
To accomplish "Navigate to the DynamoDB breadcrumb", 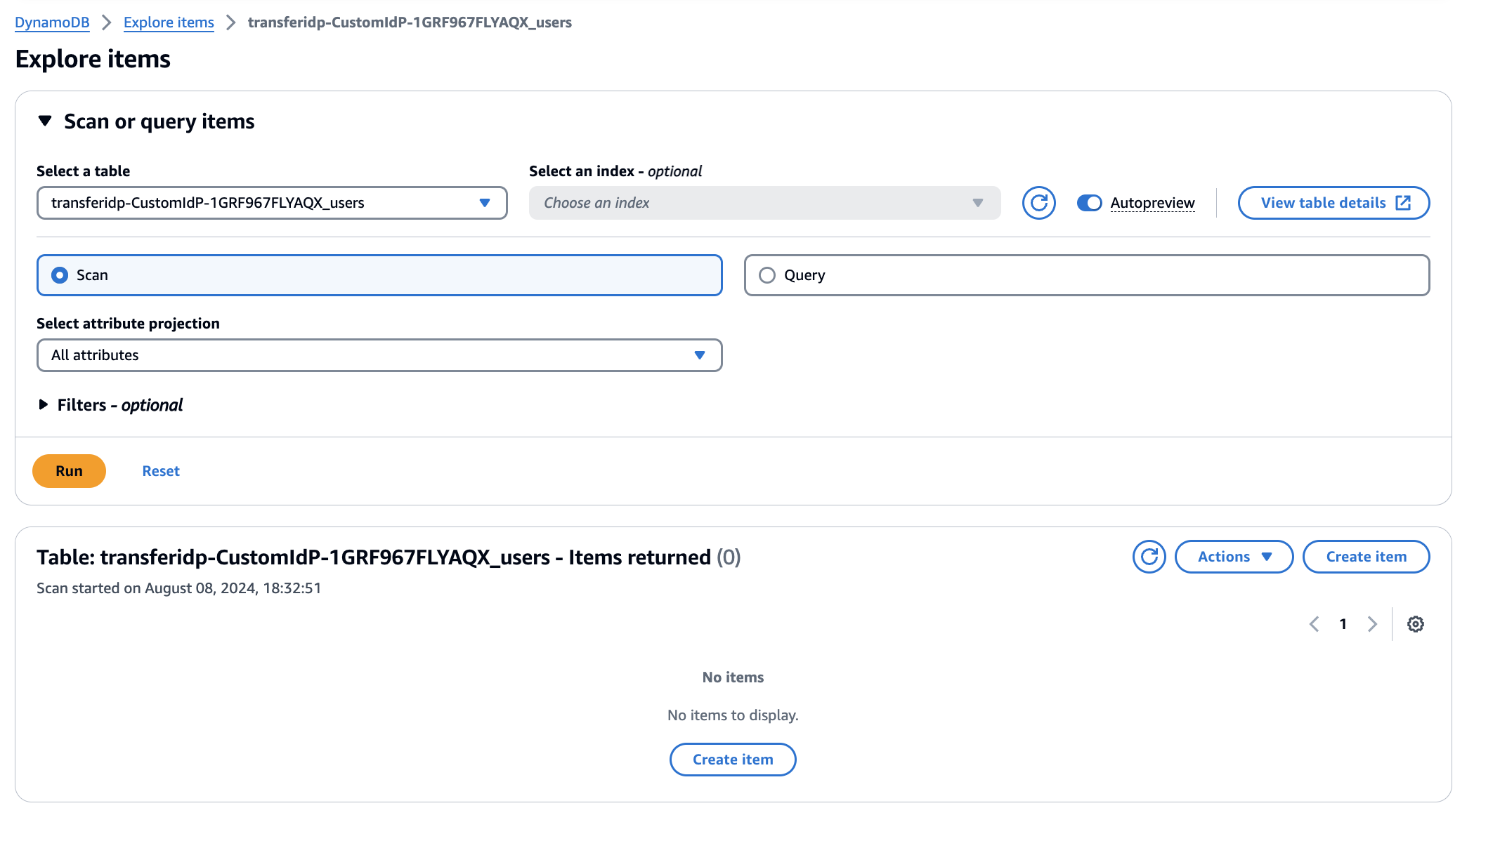I will [51, 22].
